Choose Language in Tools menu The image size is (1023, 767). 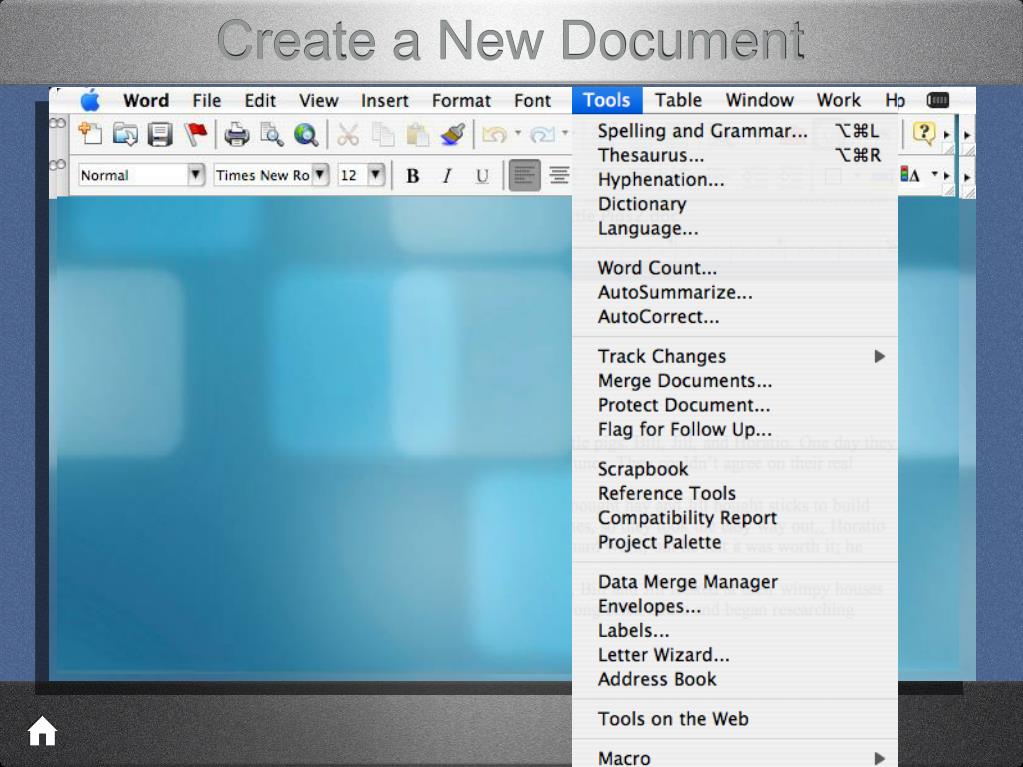(x=735, y=228)
